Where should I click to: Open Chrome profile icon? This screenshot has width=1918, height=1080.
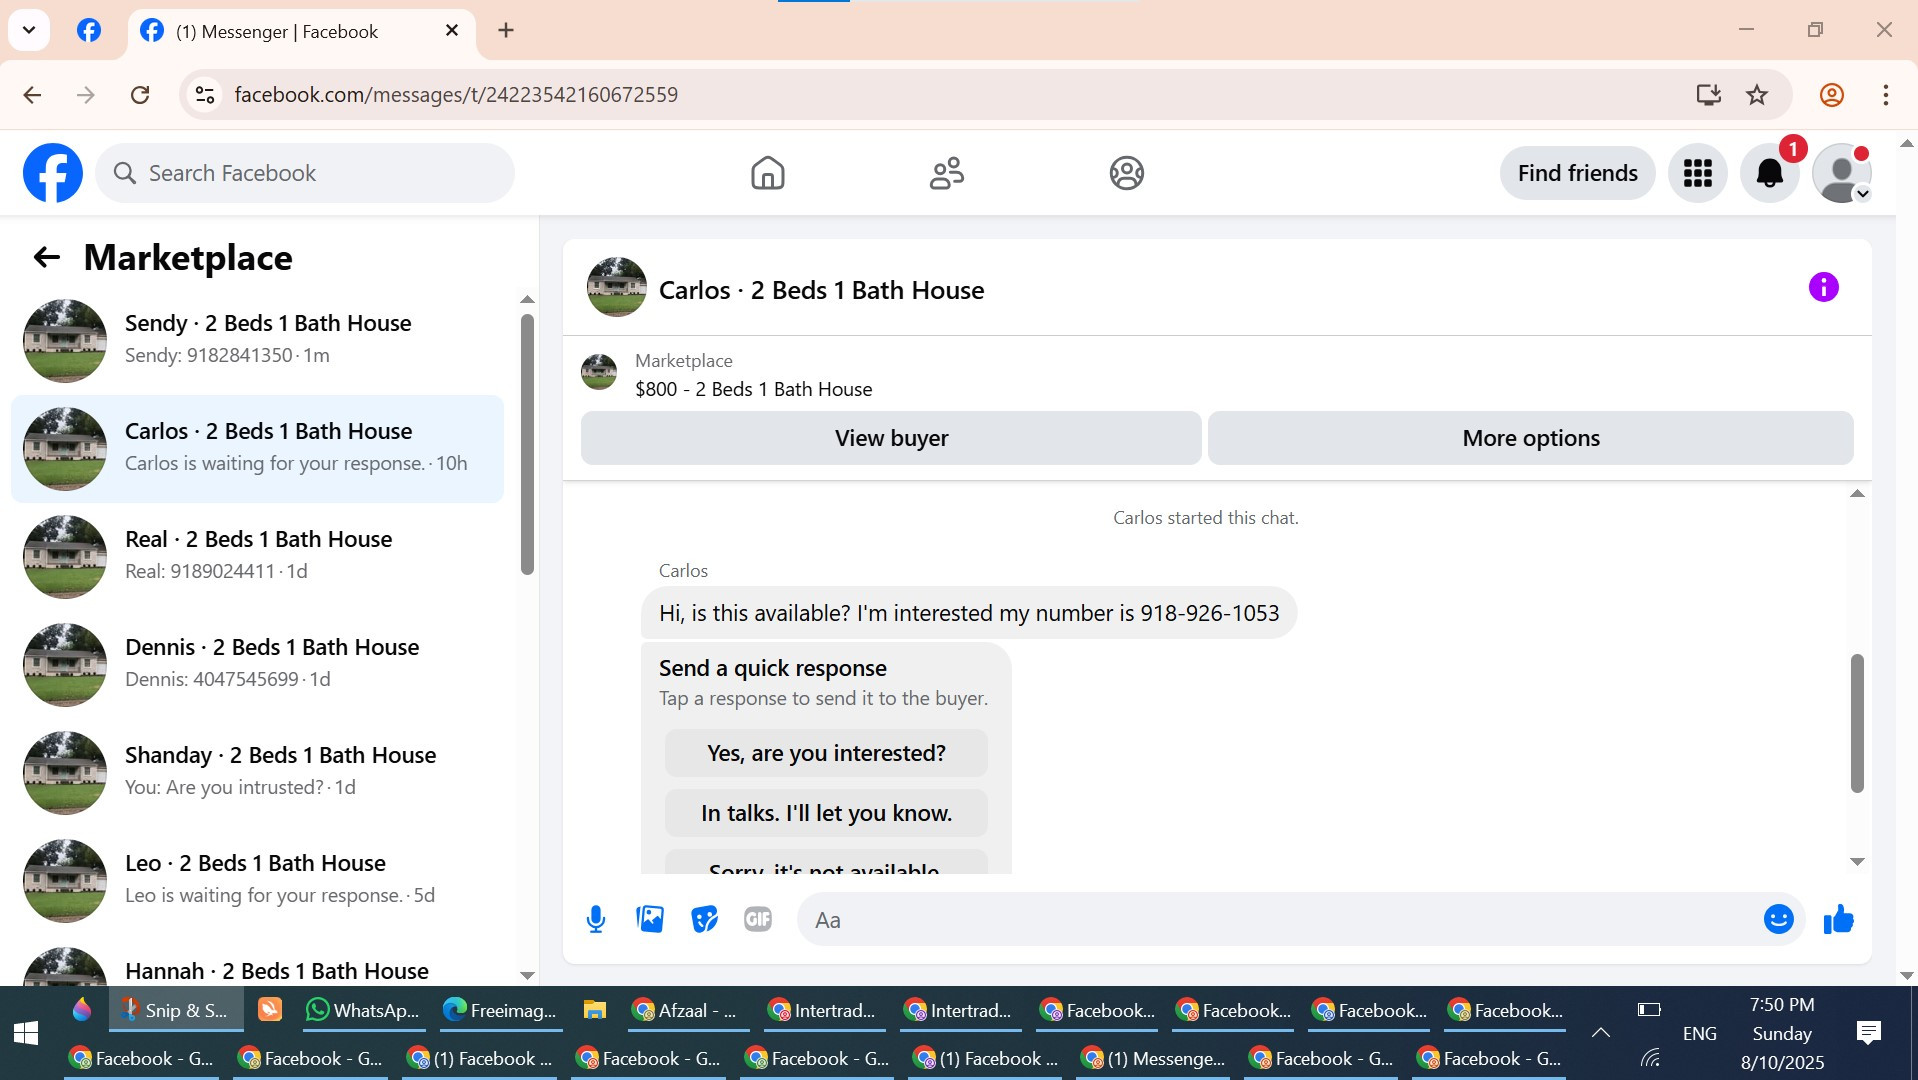tap(1831, 95)
